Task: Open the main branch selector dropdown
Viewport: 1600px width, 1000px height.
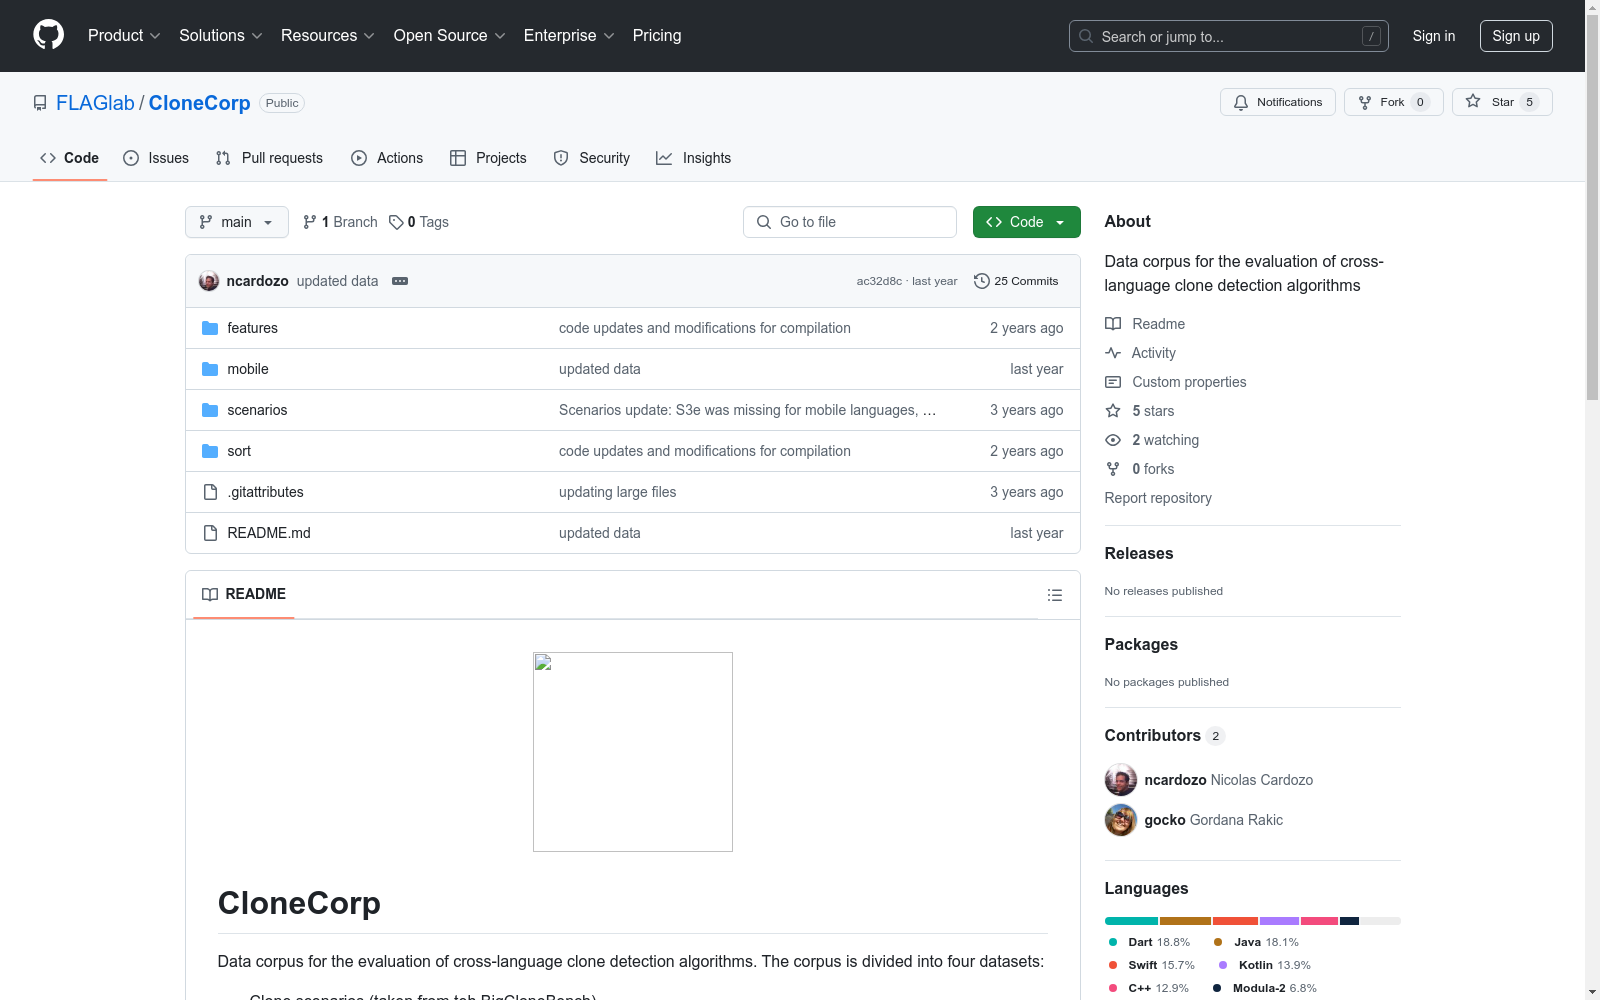Action: pos(237,222)
